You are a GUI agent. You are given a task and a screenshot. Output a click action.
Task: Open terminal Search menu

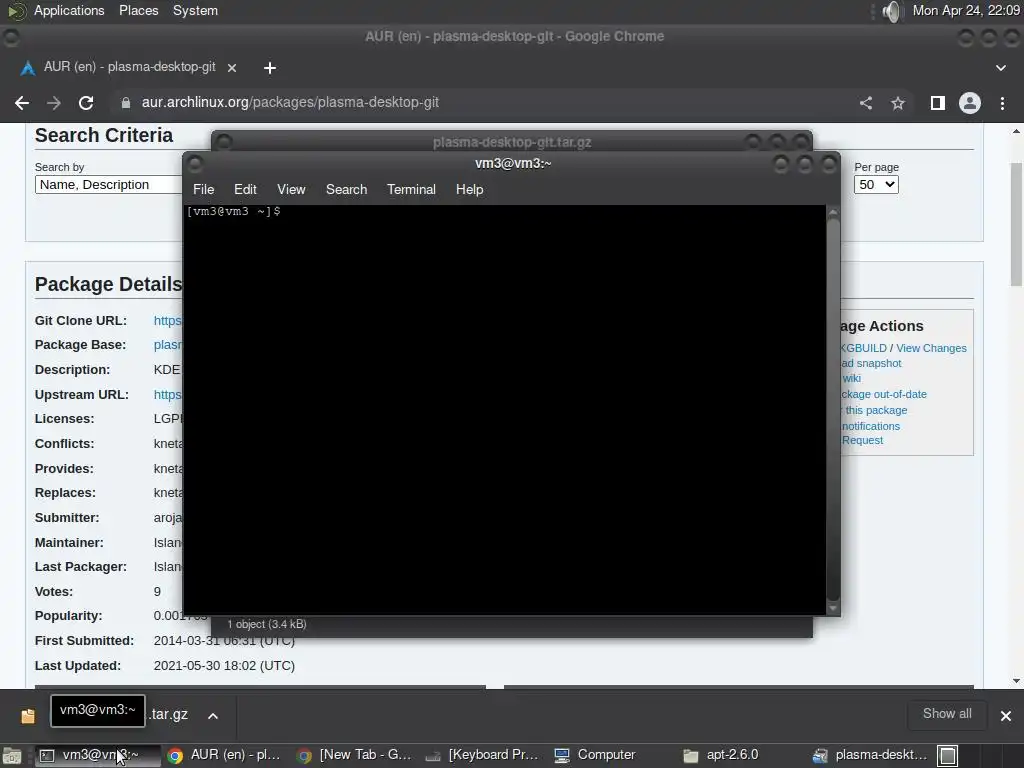tap(346, 189)
